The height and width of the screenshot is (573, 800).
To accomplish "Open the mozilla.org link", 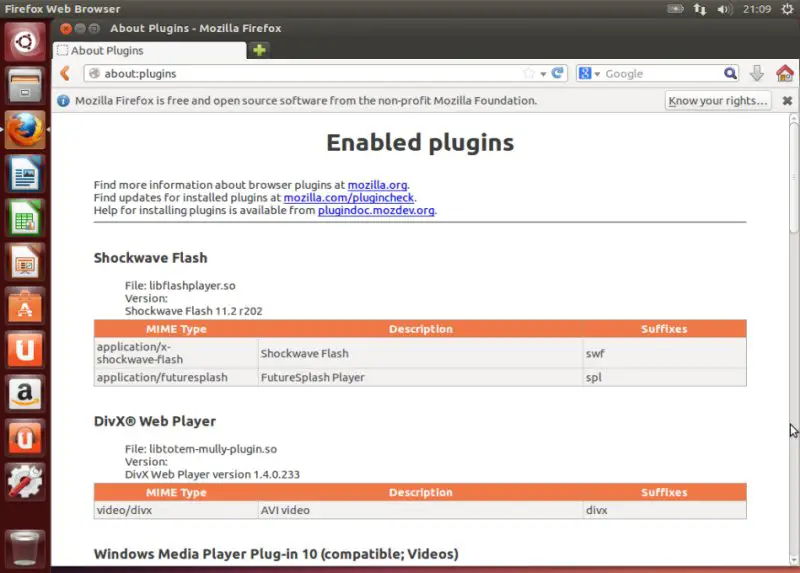I will (x=377, y=185).
